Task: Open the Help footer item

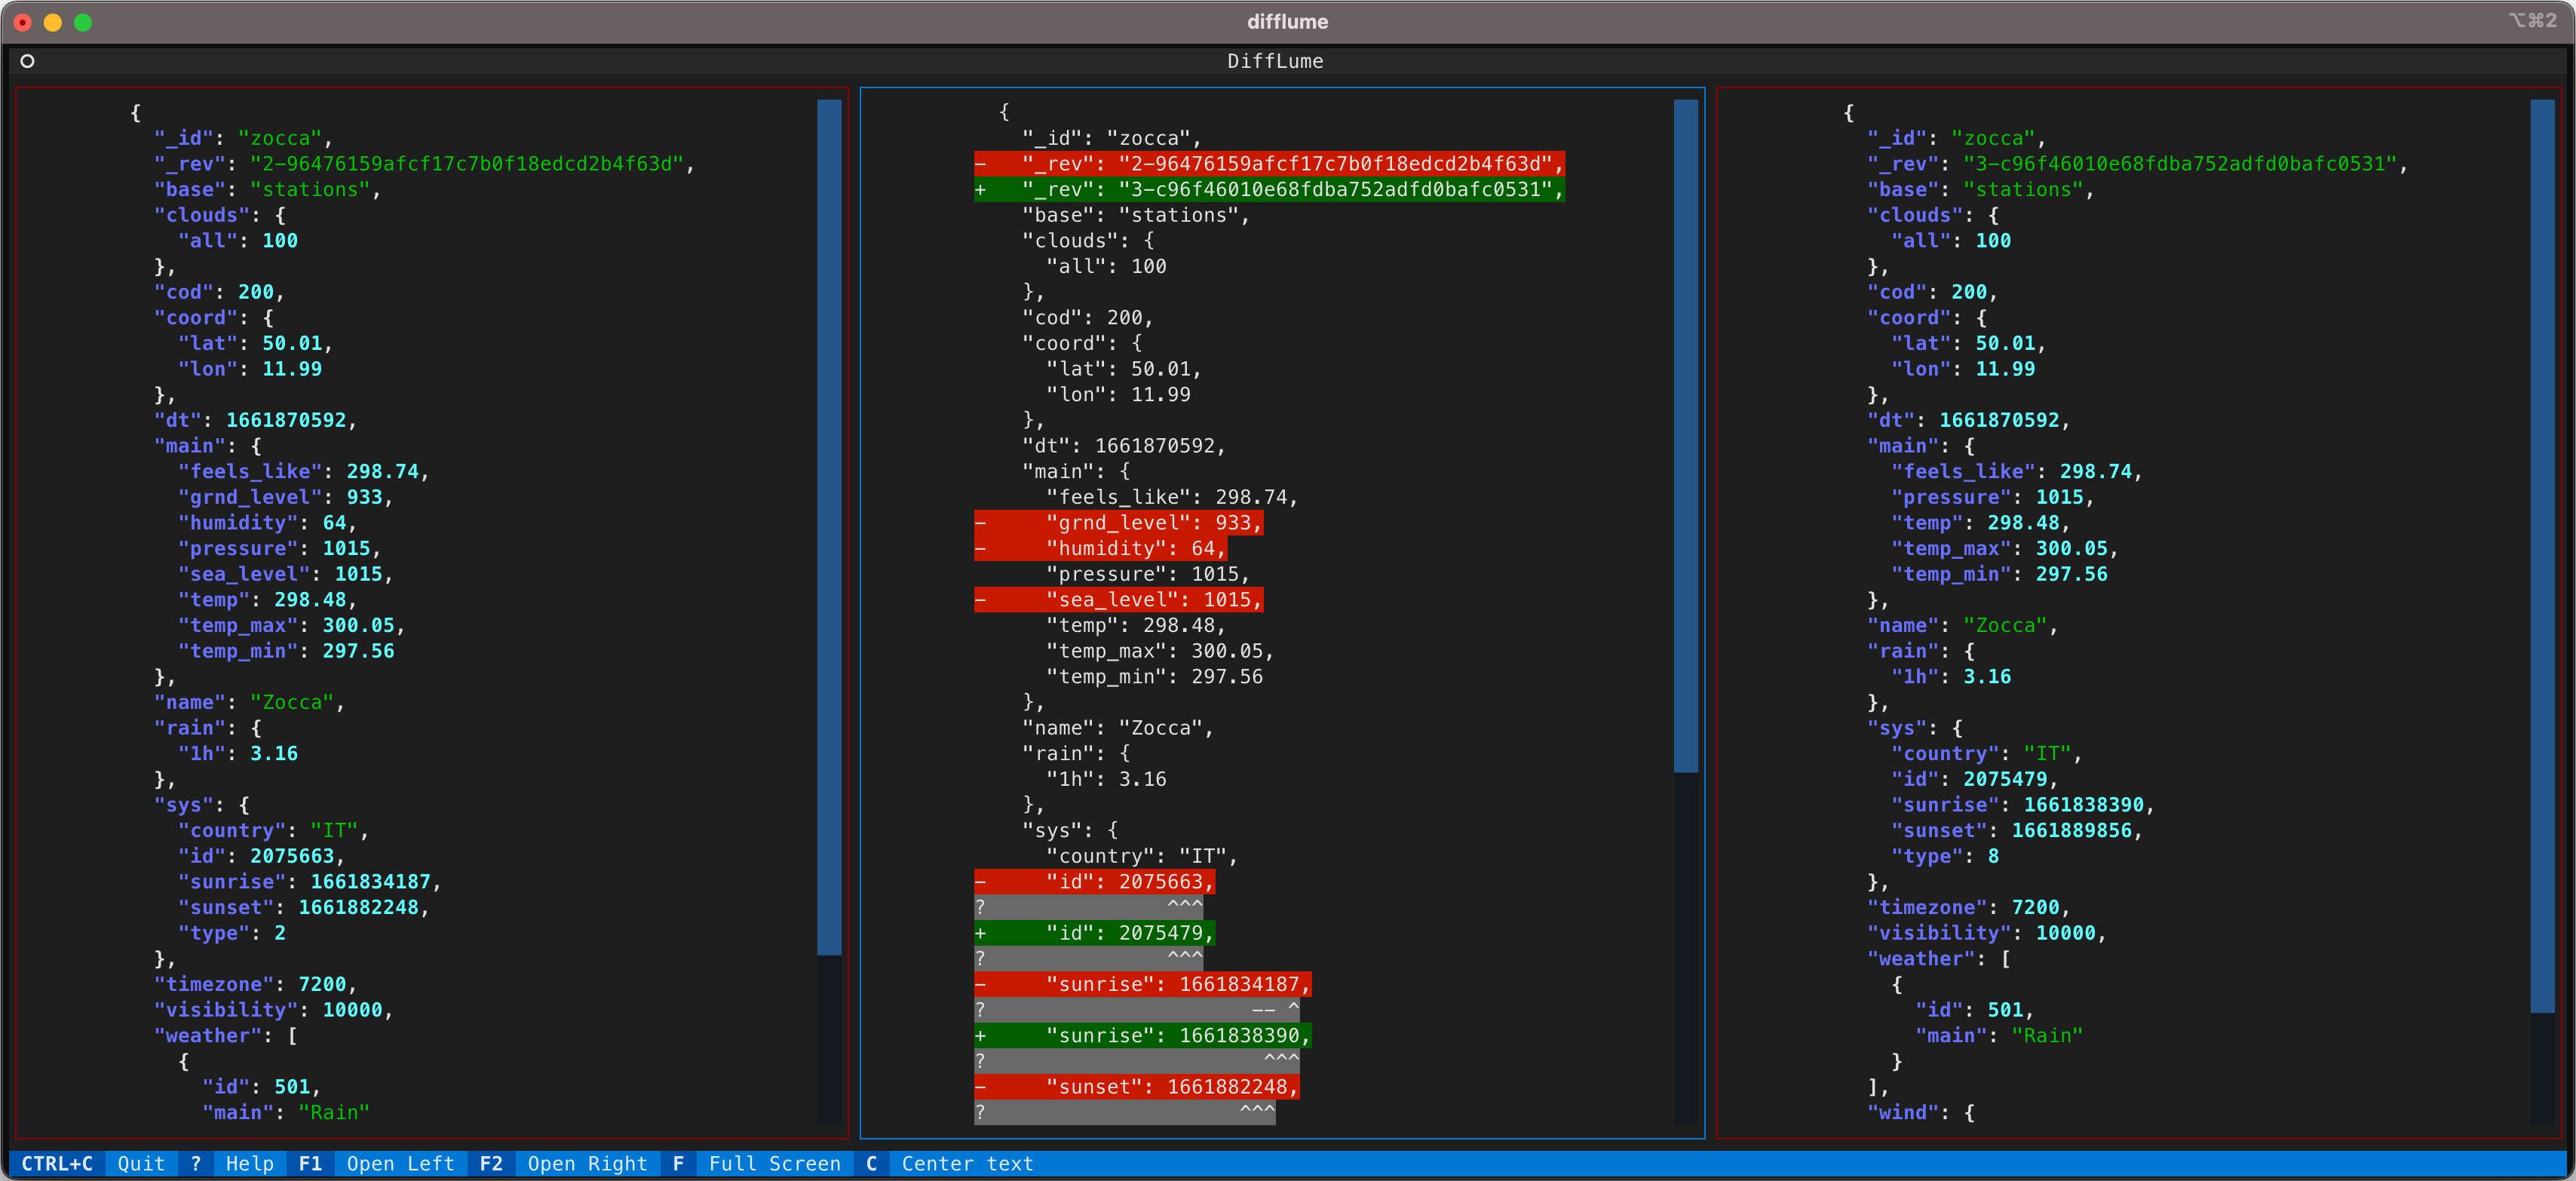Action: pyautogui.click(x=249, y=1163)
